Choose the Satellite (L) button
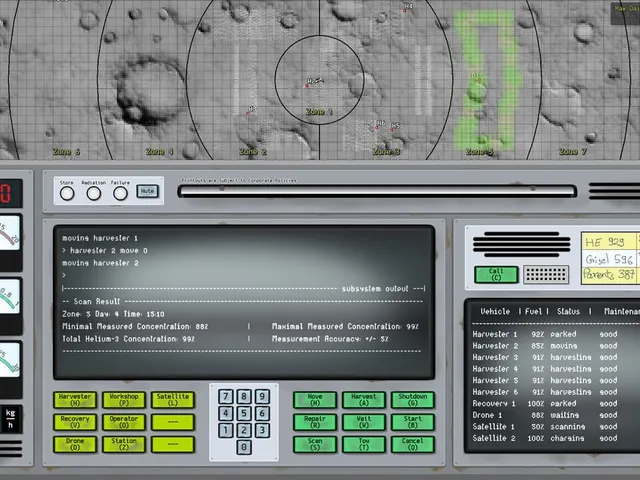The width and height of the screenshot is (640, 480). click(173, 400)
